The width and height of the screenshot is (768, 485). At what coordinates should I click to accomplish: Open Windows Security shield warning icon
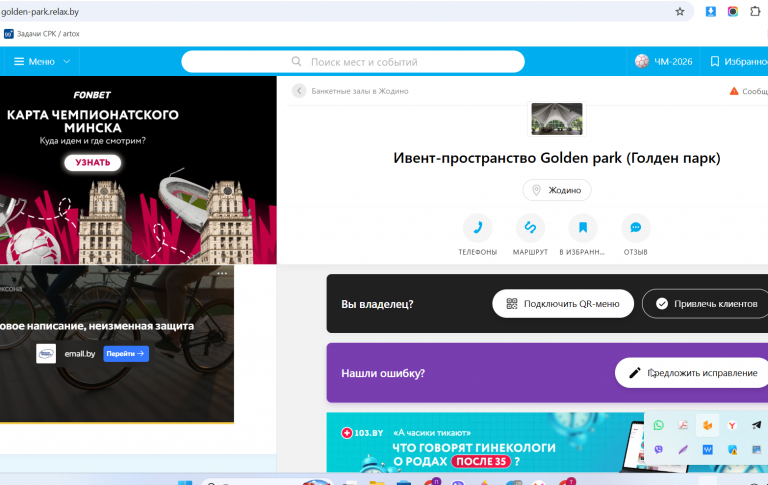[x=732, y=449]
